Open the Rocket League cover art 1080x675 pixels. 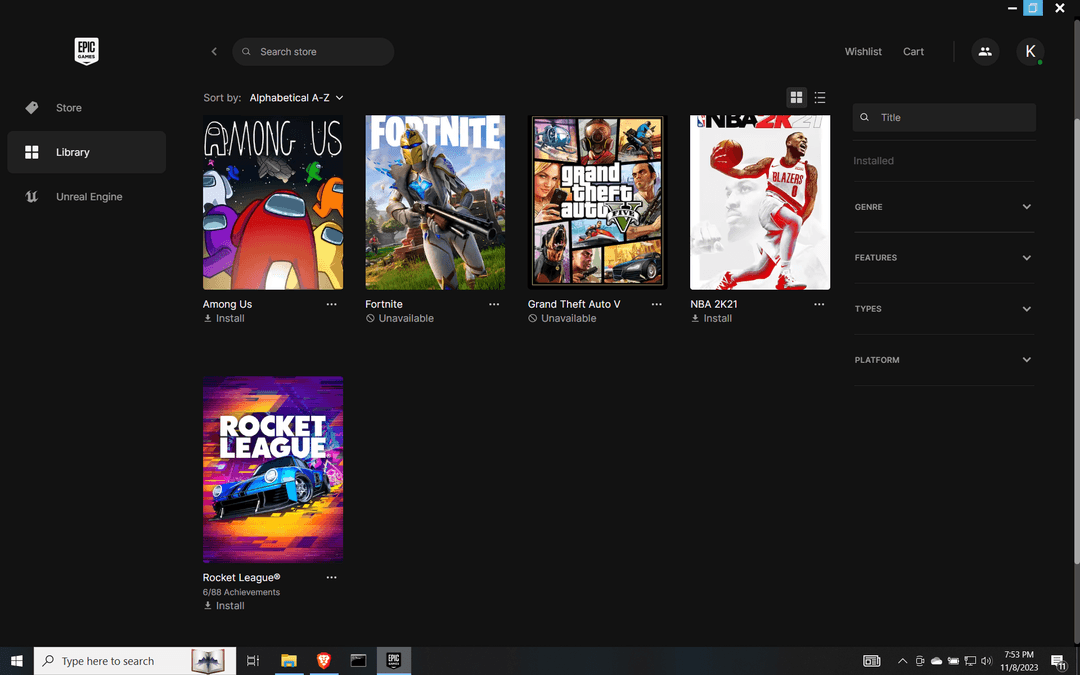[273, 470]
